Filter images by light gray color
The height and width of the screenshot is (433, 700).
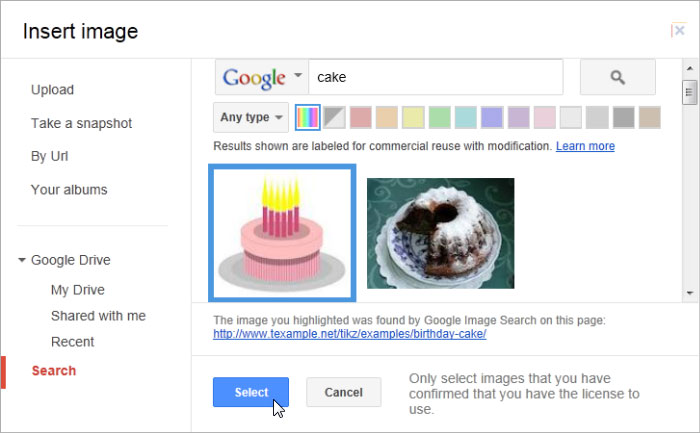click(597, 117)
